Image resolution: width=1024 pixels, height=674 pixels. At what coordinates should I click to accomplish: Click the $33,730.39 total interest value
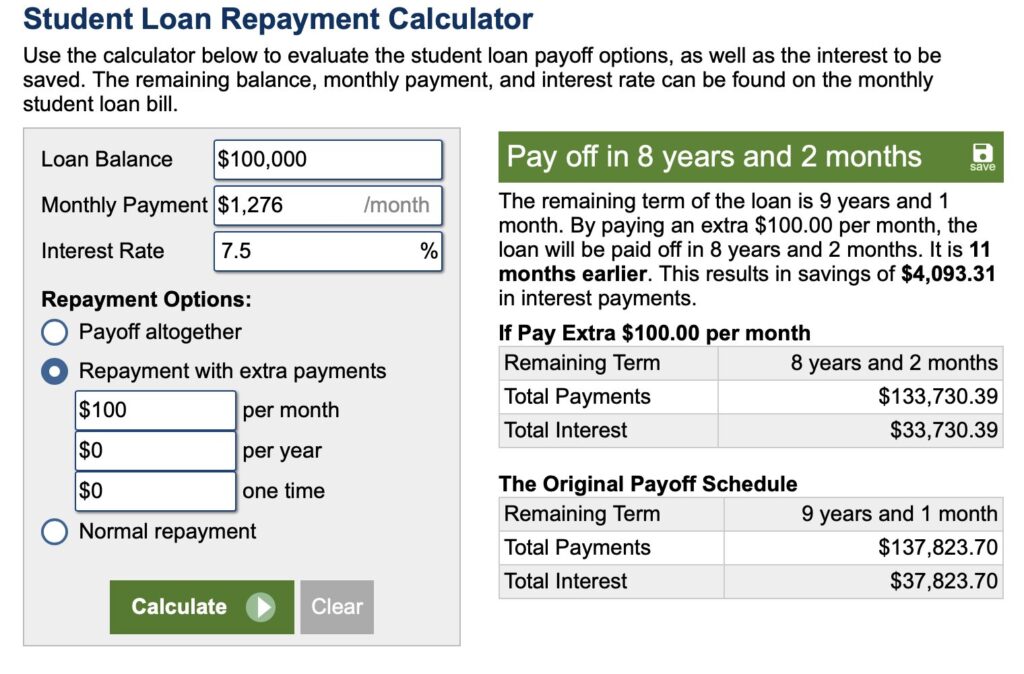943,431
